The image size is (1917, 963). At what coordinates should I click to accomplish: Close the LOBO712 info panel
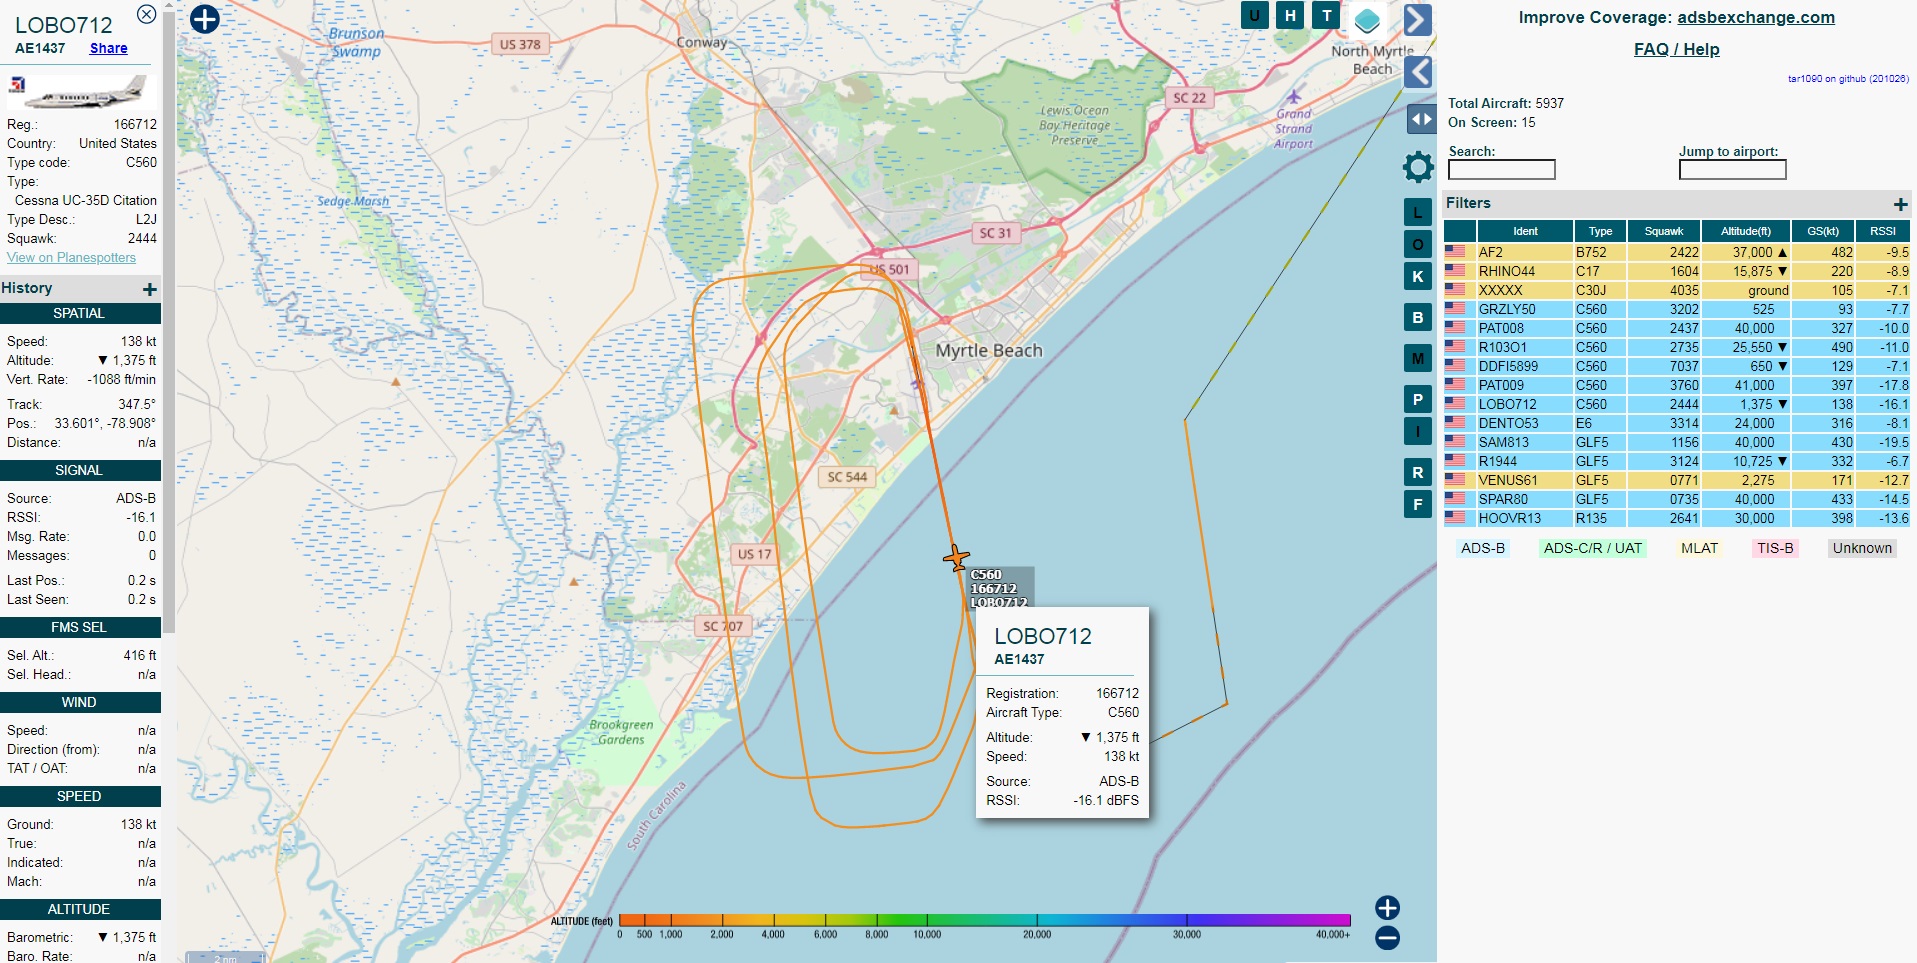pyautogui.click(x=146, y=14)
